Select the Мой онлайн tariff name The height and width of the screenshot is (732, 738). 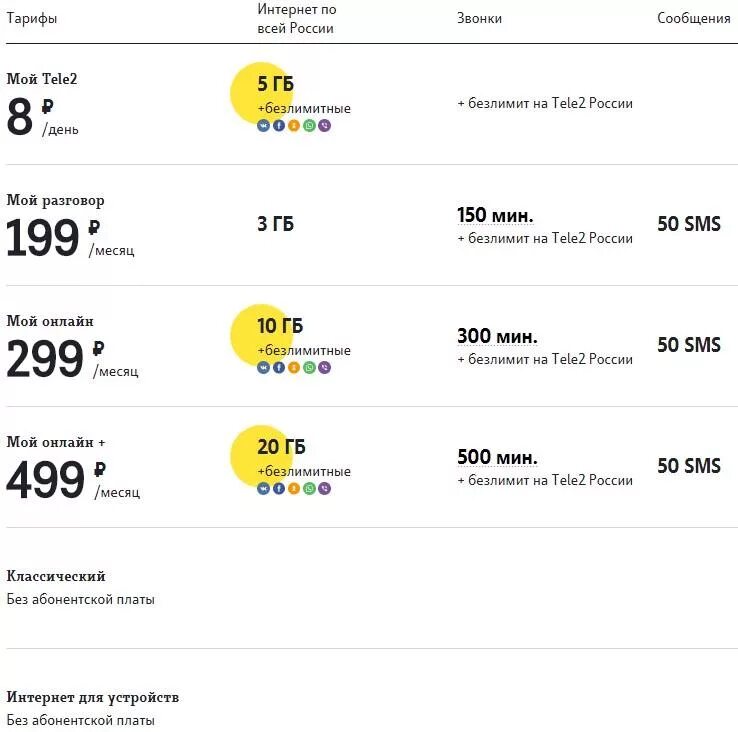pos(50,321)
